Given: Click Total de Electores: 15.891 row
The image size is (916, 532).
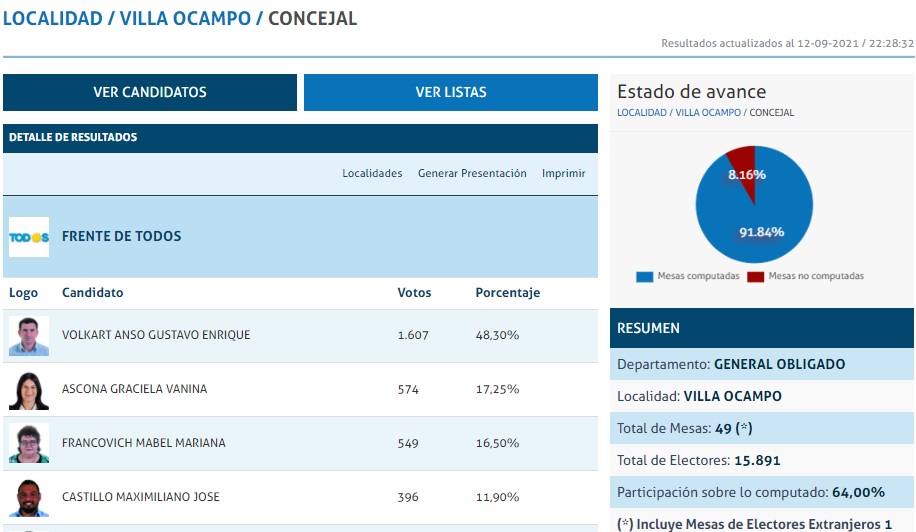Looking at the screenshot, I should pos(762,460).
